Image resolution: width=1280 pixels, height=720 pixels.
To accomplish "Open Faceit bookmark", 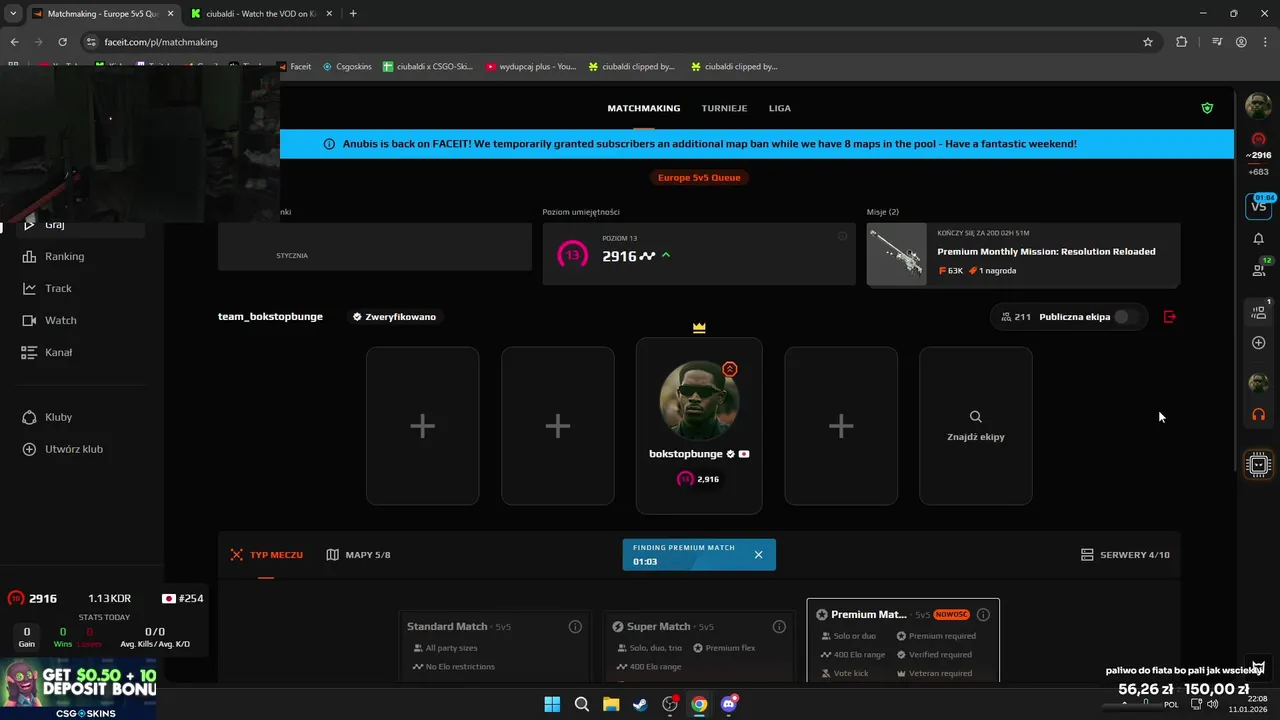I will coord(294,67).
